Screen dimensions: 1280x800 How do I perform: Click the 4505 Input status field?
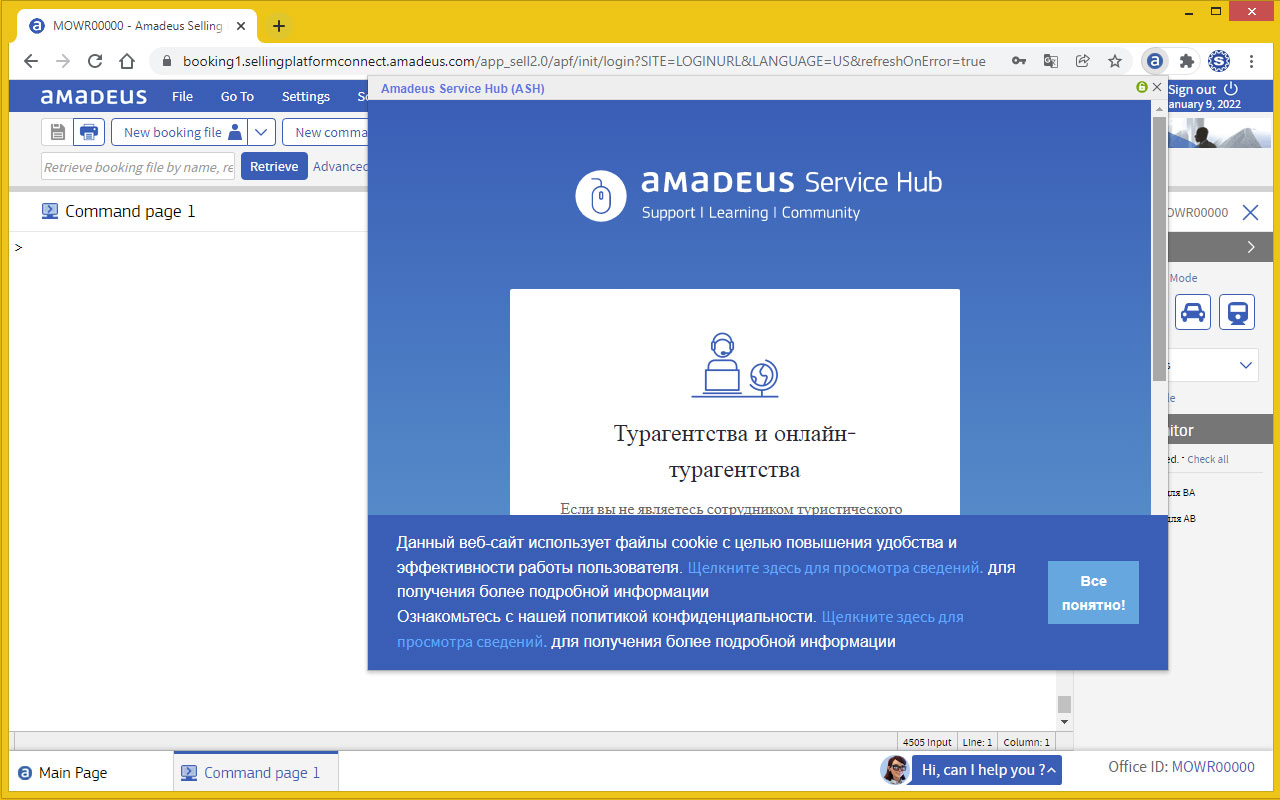927,742
